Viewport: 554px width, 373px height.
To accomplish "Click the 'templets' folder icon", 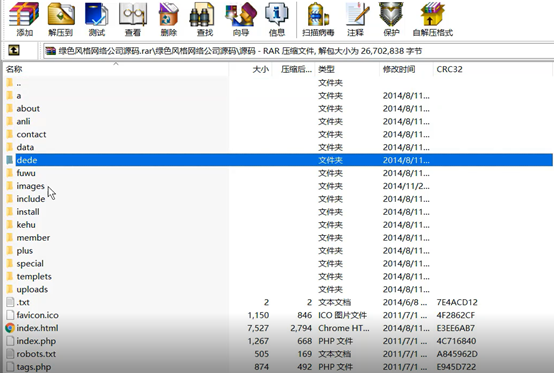I will click(x=10, y=276).
